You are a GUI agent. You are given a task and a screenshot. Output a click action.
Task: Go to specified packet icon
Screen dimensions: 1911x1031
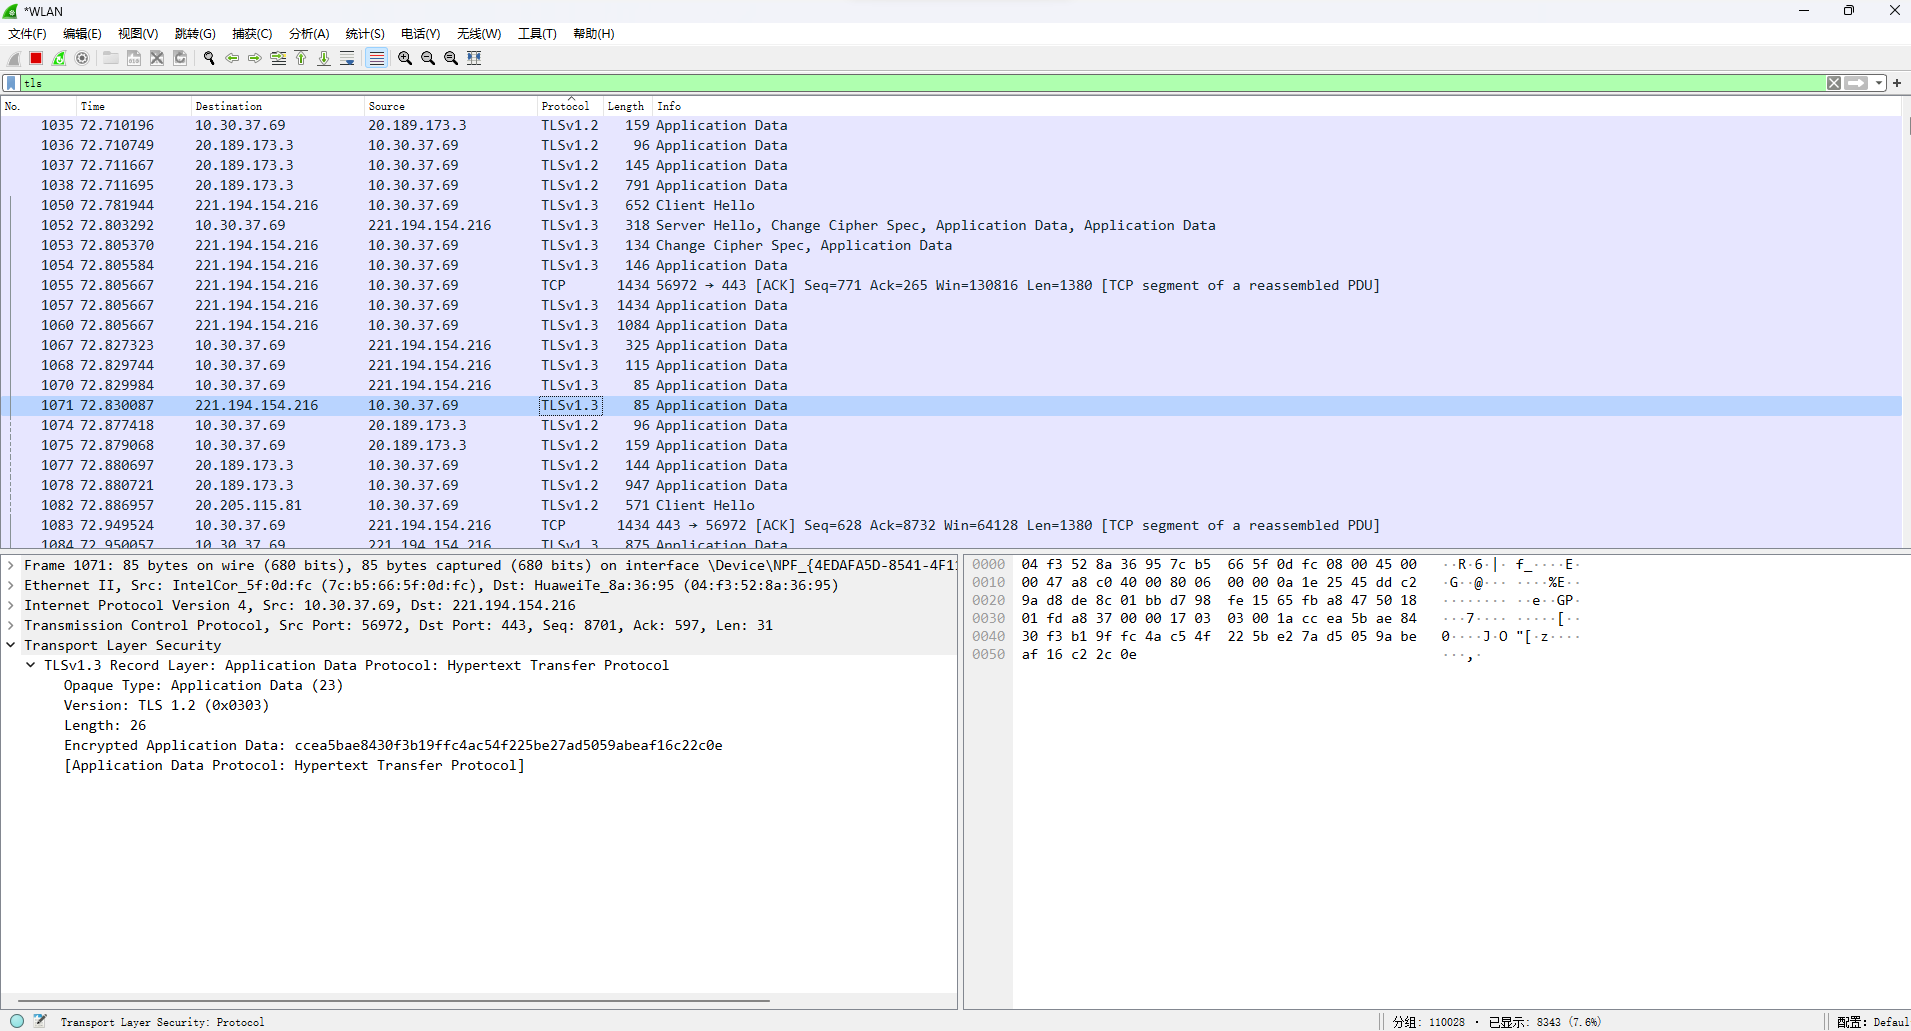tap(278, 58)
